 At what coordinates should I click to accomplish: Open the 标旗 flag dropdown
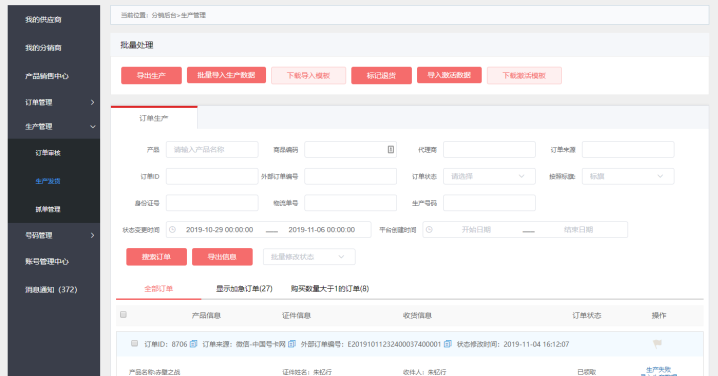(628, 176)
